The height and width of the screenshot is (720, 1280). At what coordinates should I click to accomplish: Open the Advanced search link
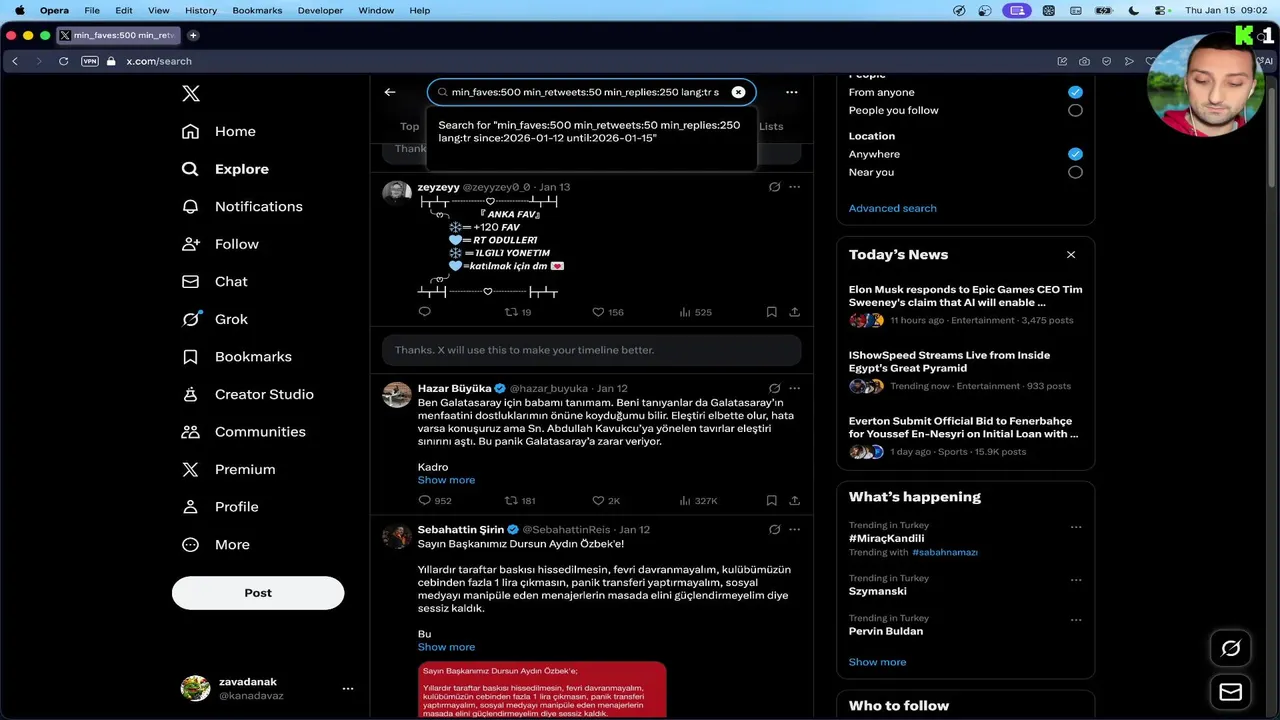tap(892, 208)
